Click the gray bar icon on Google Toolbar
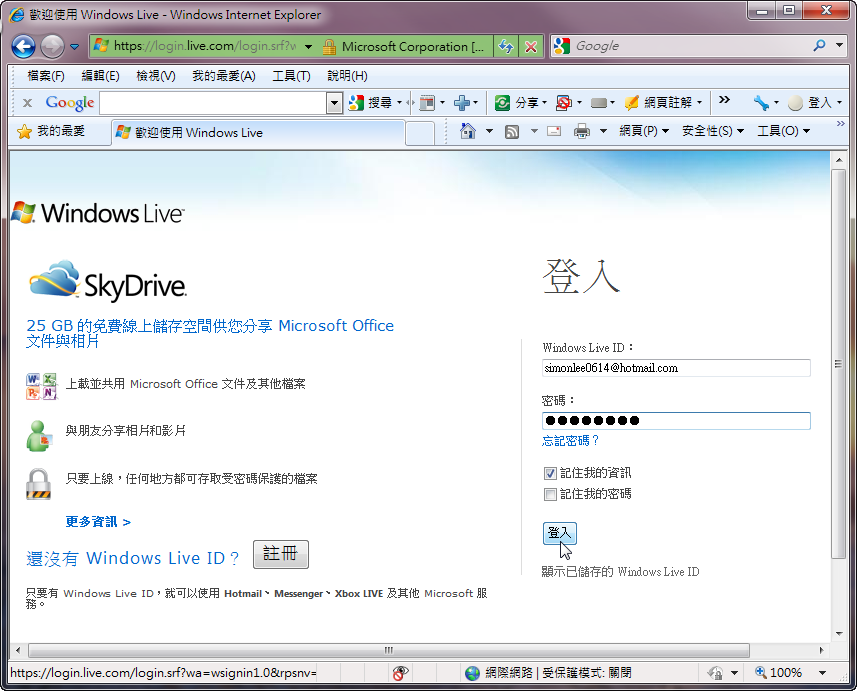Screen dimensions: 857x691 (x=599, y=102)
